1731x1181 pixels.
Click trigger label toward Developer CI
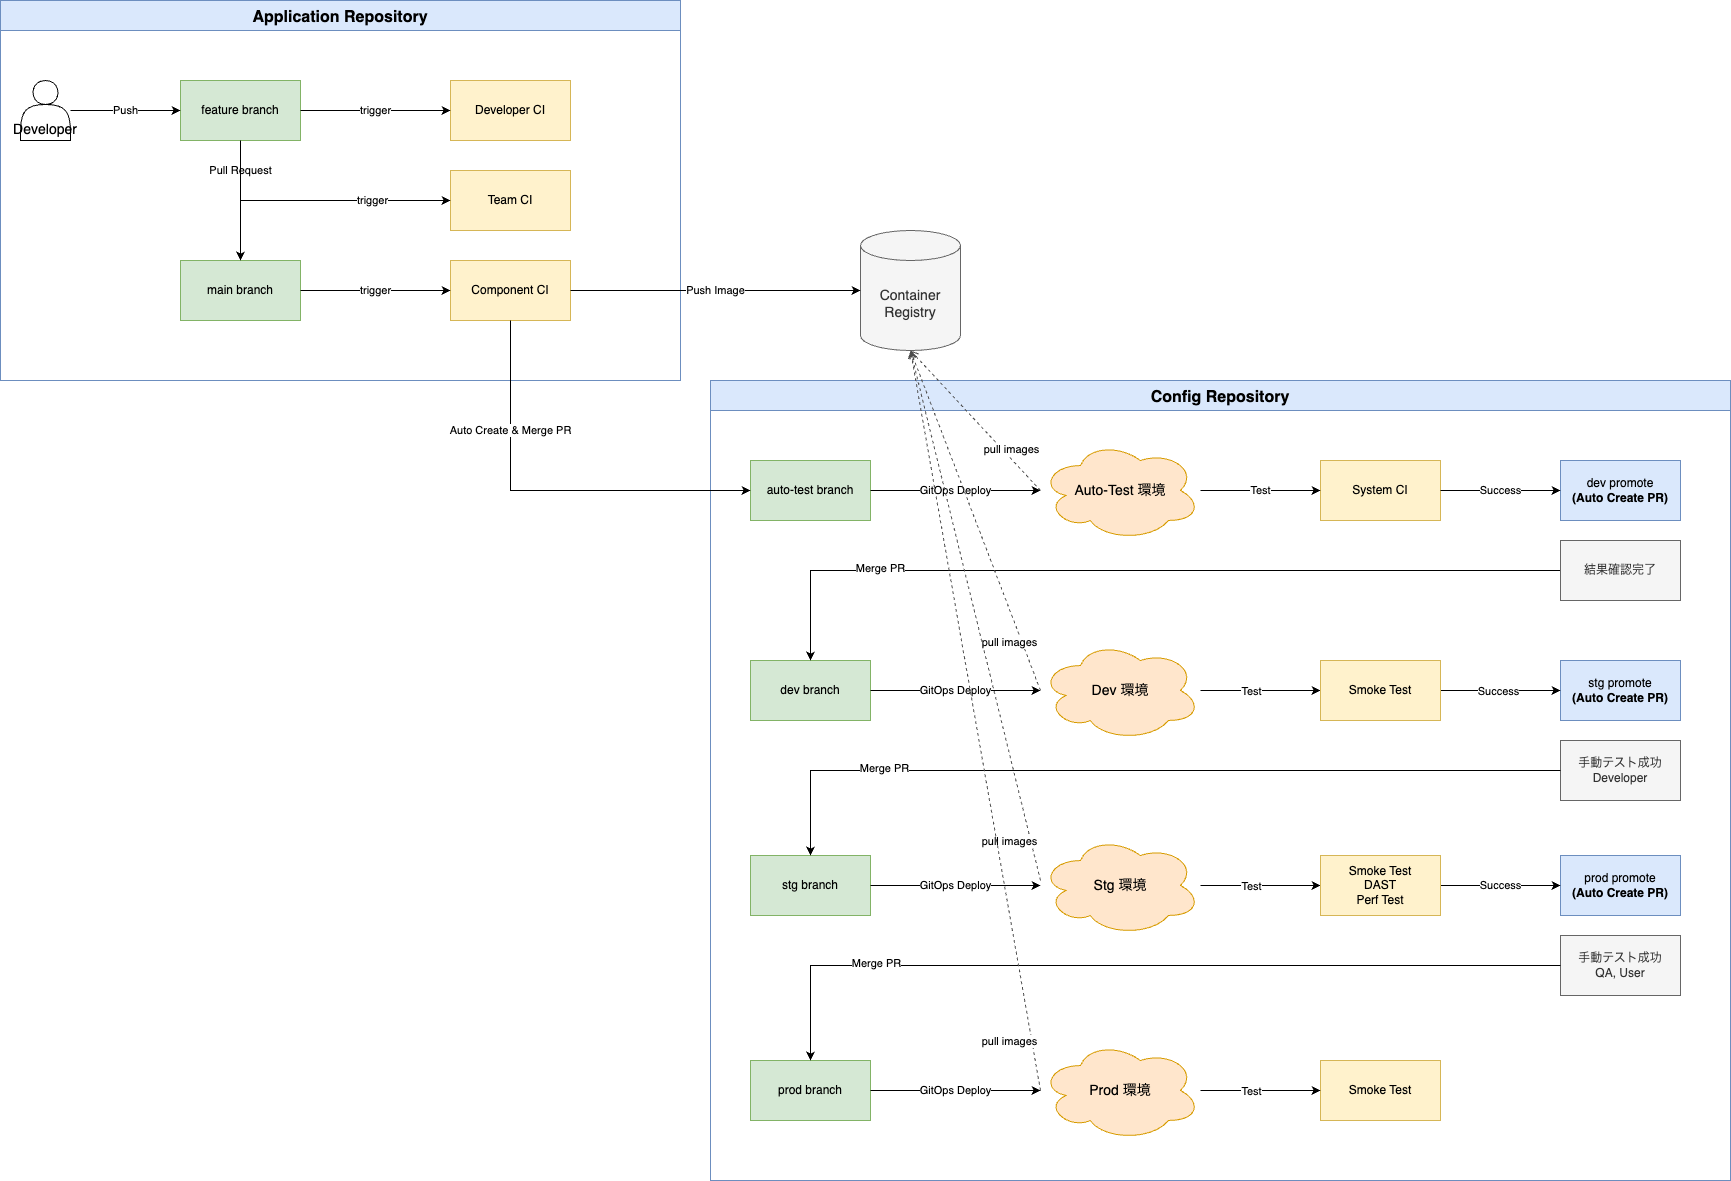[375, 110]
